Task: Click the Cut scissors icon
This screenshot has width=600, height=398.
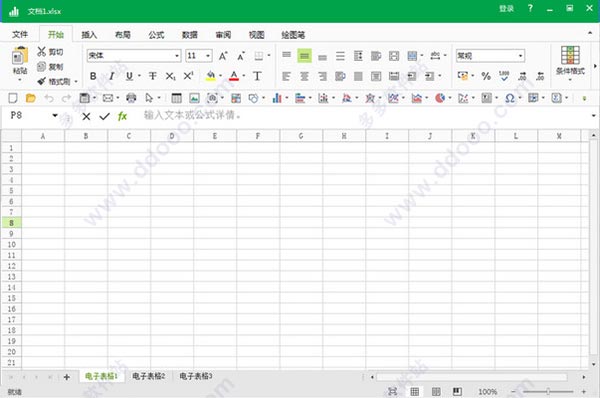Action: (x=41, y=51)
